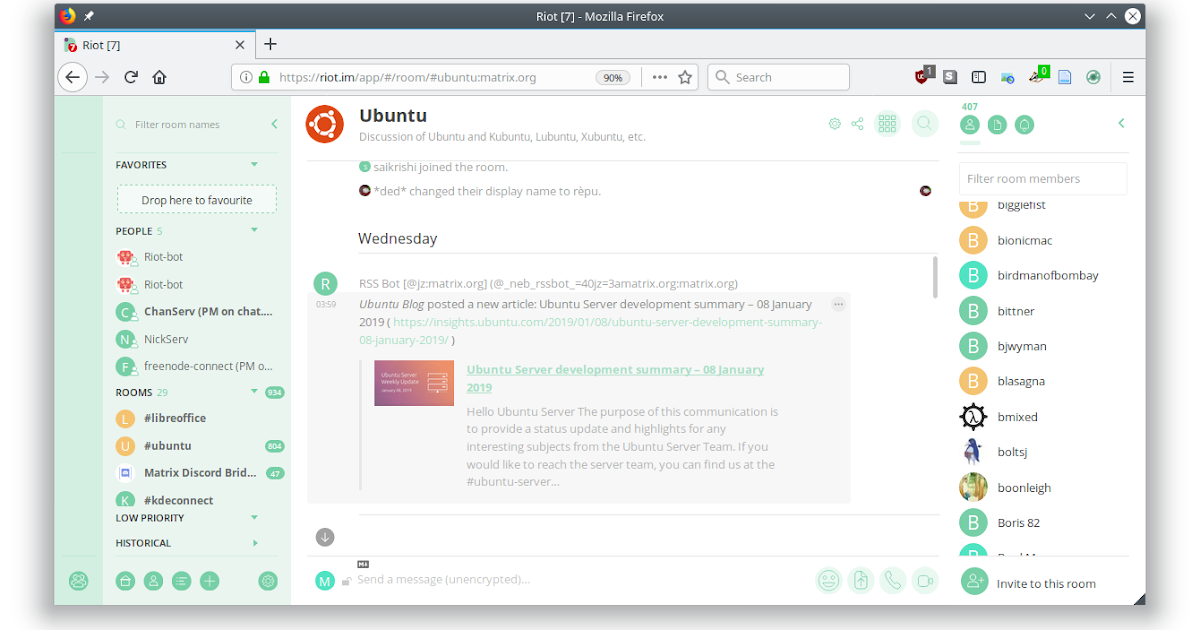Collapse the Rooms section

[x=254, y=392]
